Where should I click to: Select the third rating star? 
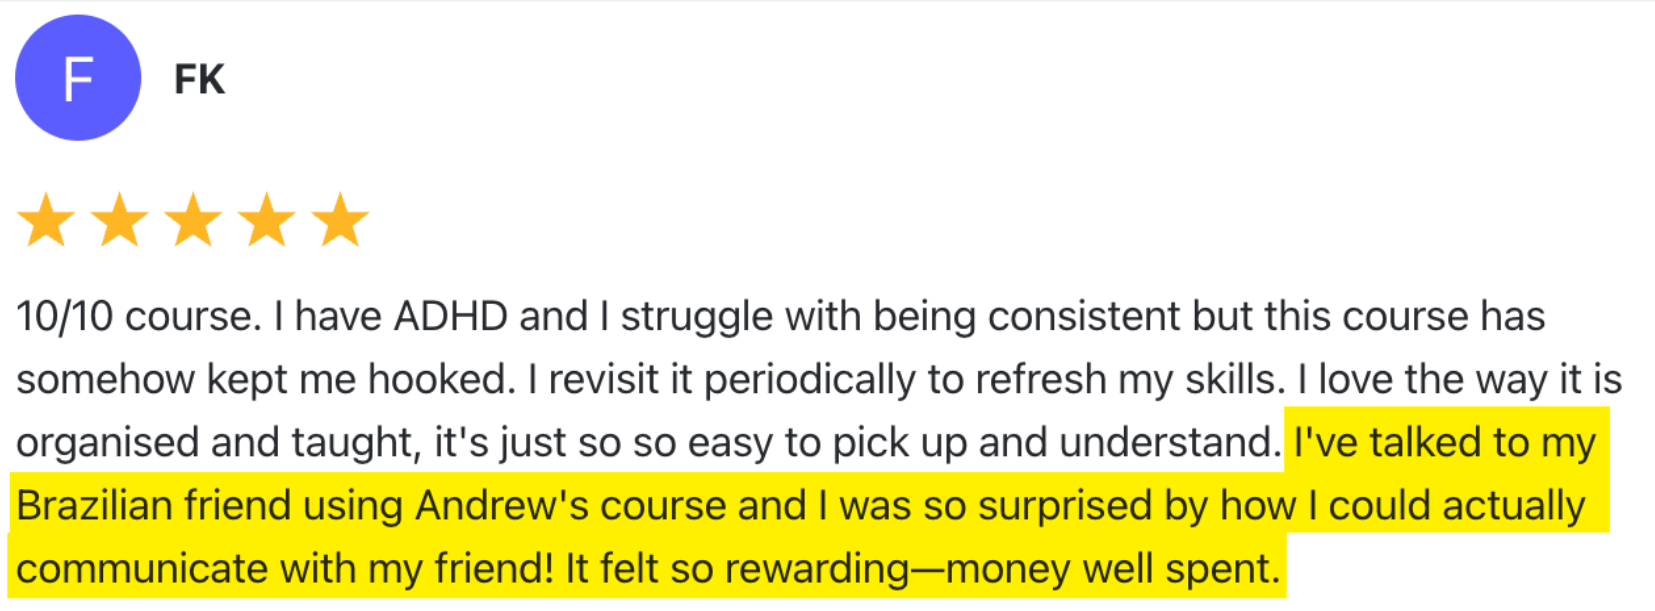[x=193, y=220]
